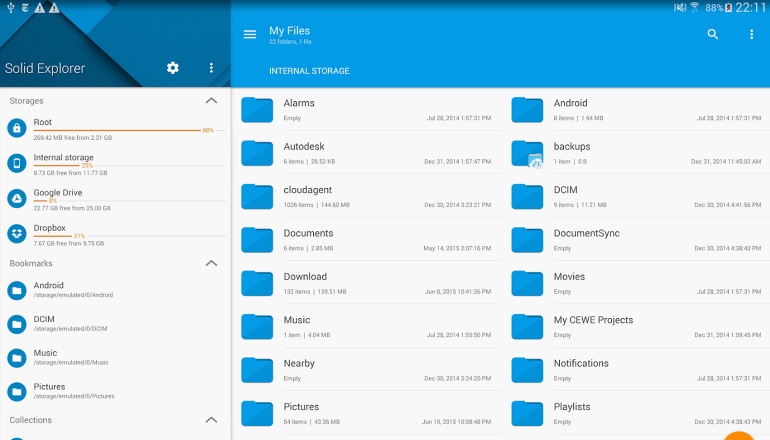Select the Pictures folder in file list
Viewport: 770px width, 440px height.
click(x=371, y=413)
